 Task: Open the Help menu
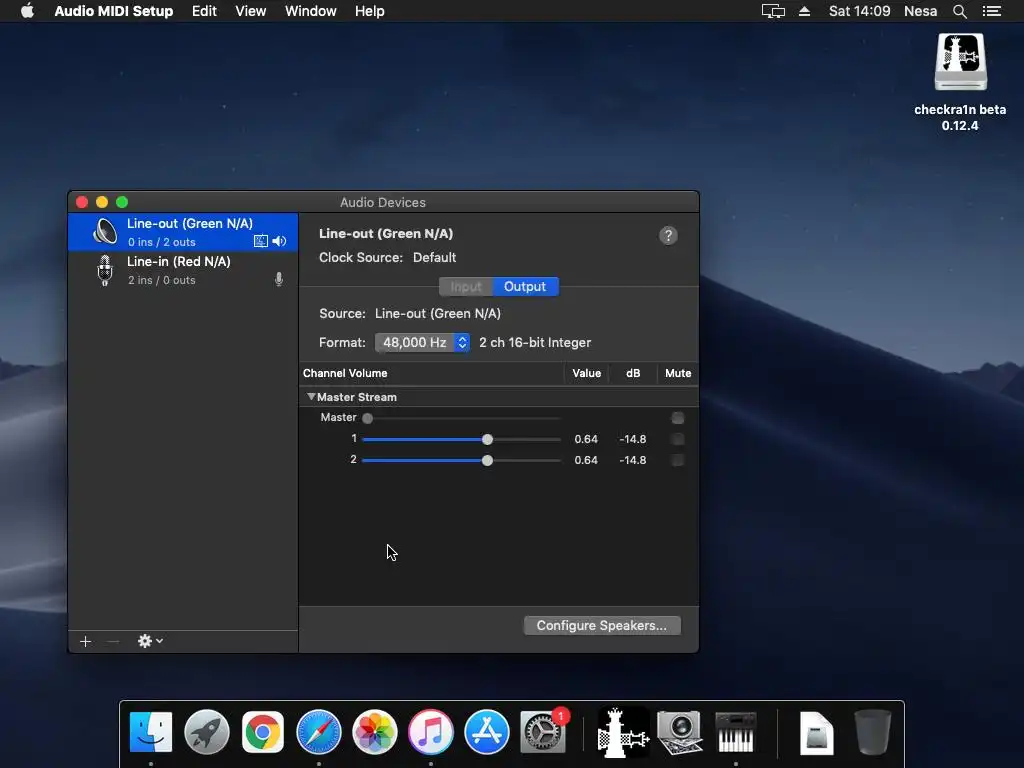coord(370,11)
